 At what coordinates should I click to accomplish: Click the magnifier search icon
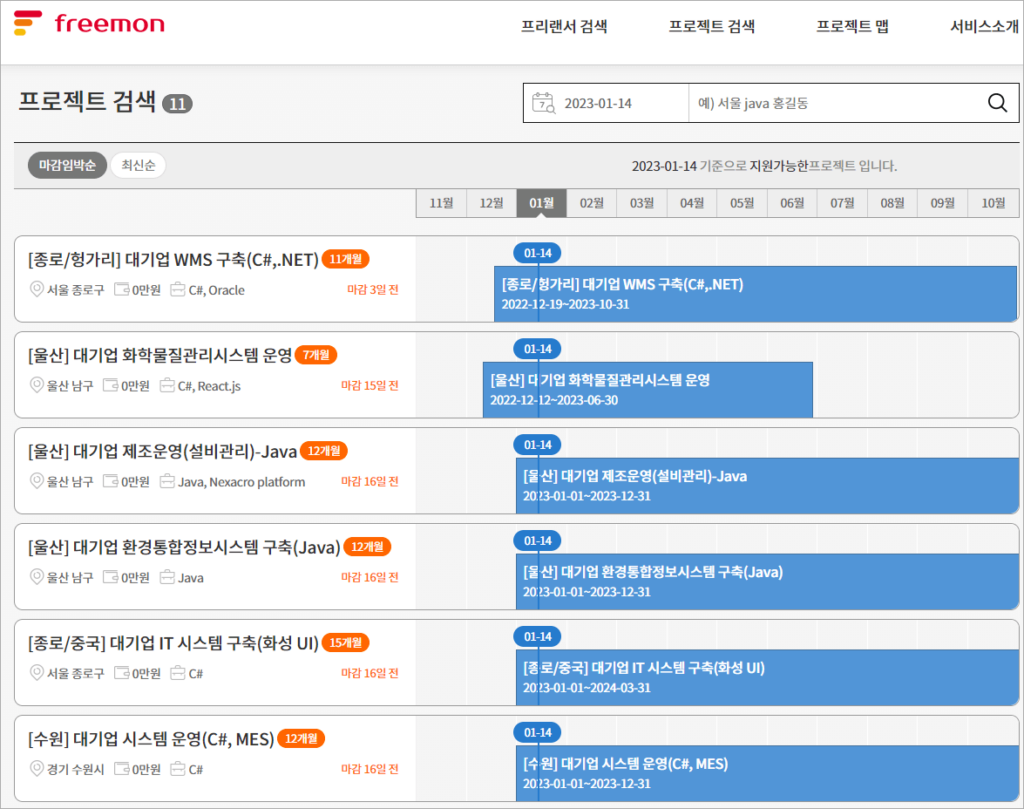997,103
